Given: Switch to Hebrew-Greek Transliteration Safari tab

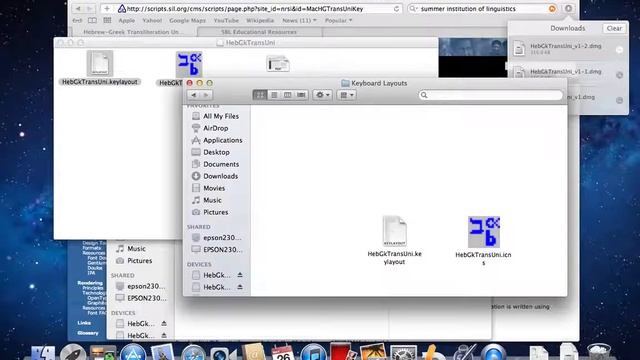Looking at the screenshot, I should [x=134, y=32].
